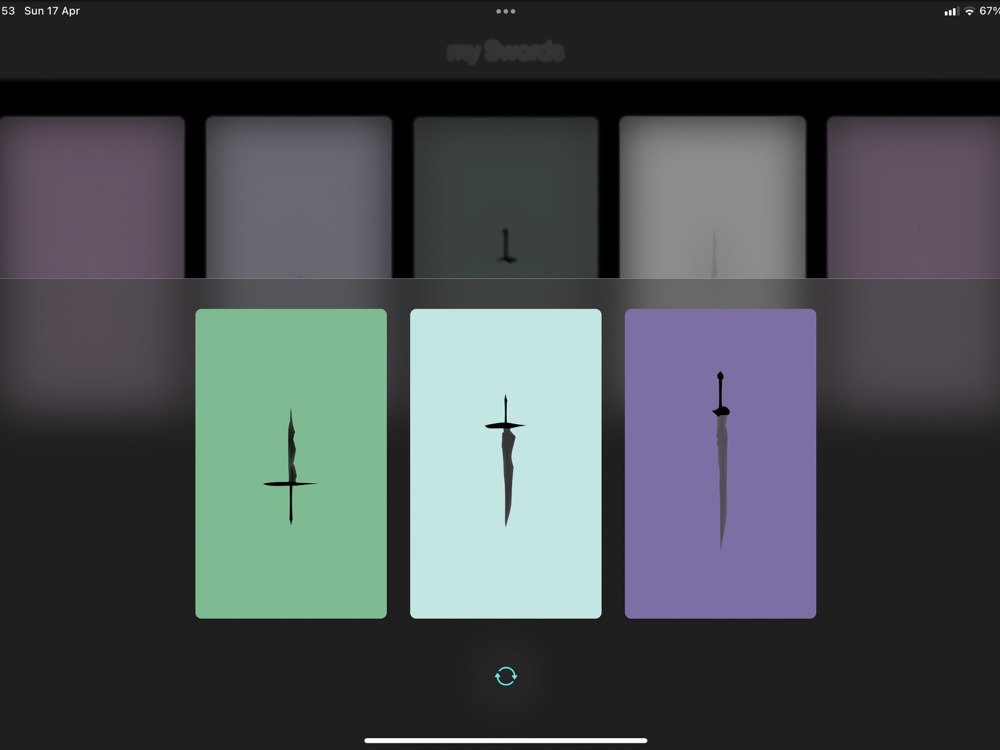1000x750 pixels.
Task: Select the green sword card
Action: coord(291,464)
